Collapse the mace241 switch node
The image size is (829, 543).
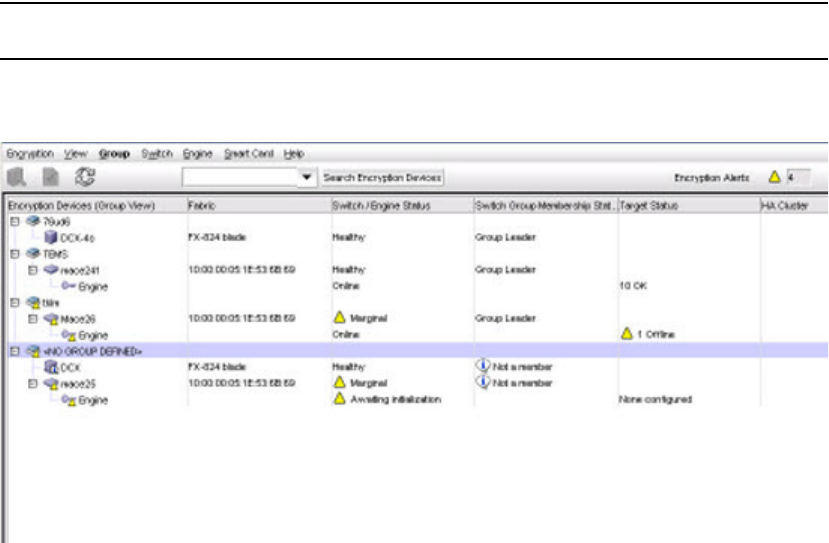pyautogui.click(x=31, y=270)
